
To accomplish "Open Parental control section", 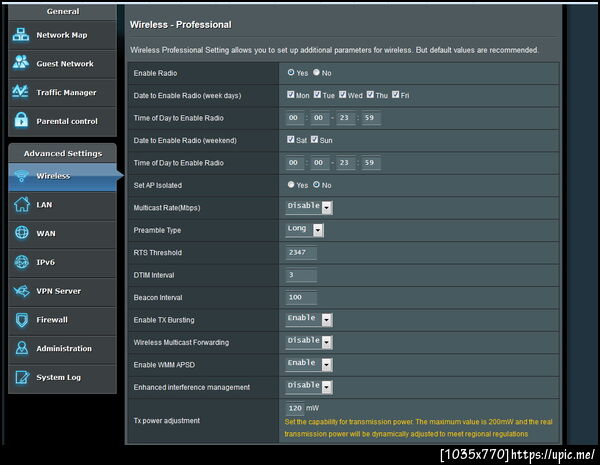I will (62, 121).
